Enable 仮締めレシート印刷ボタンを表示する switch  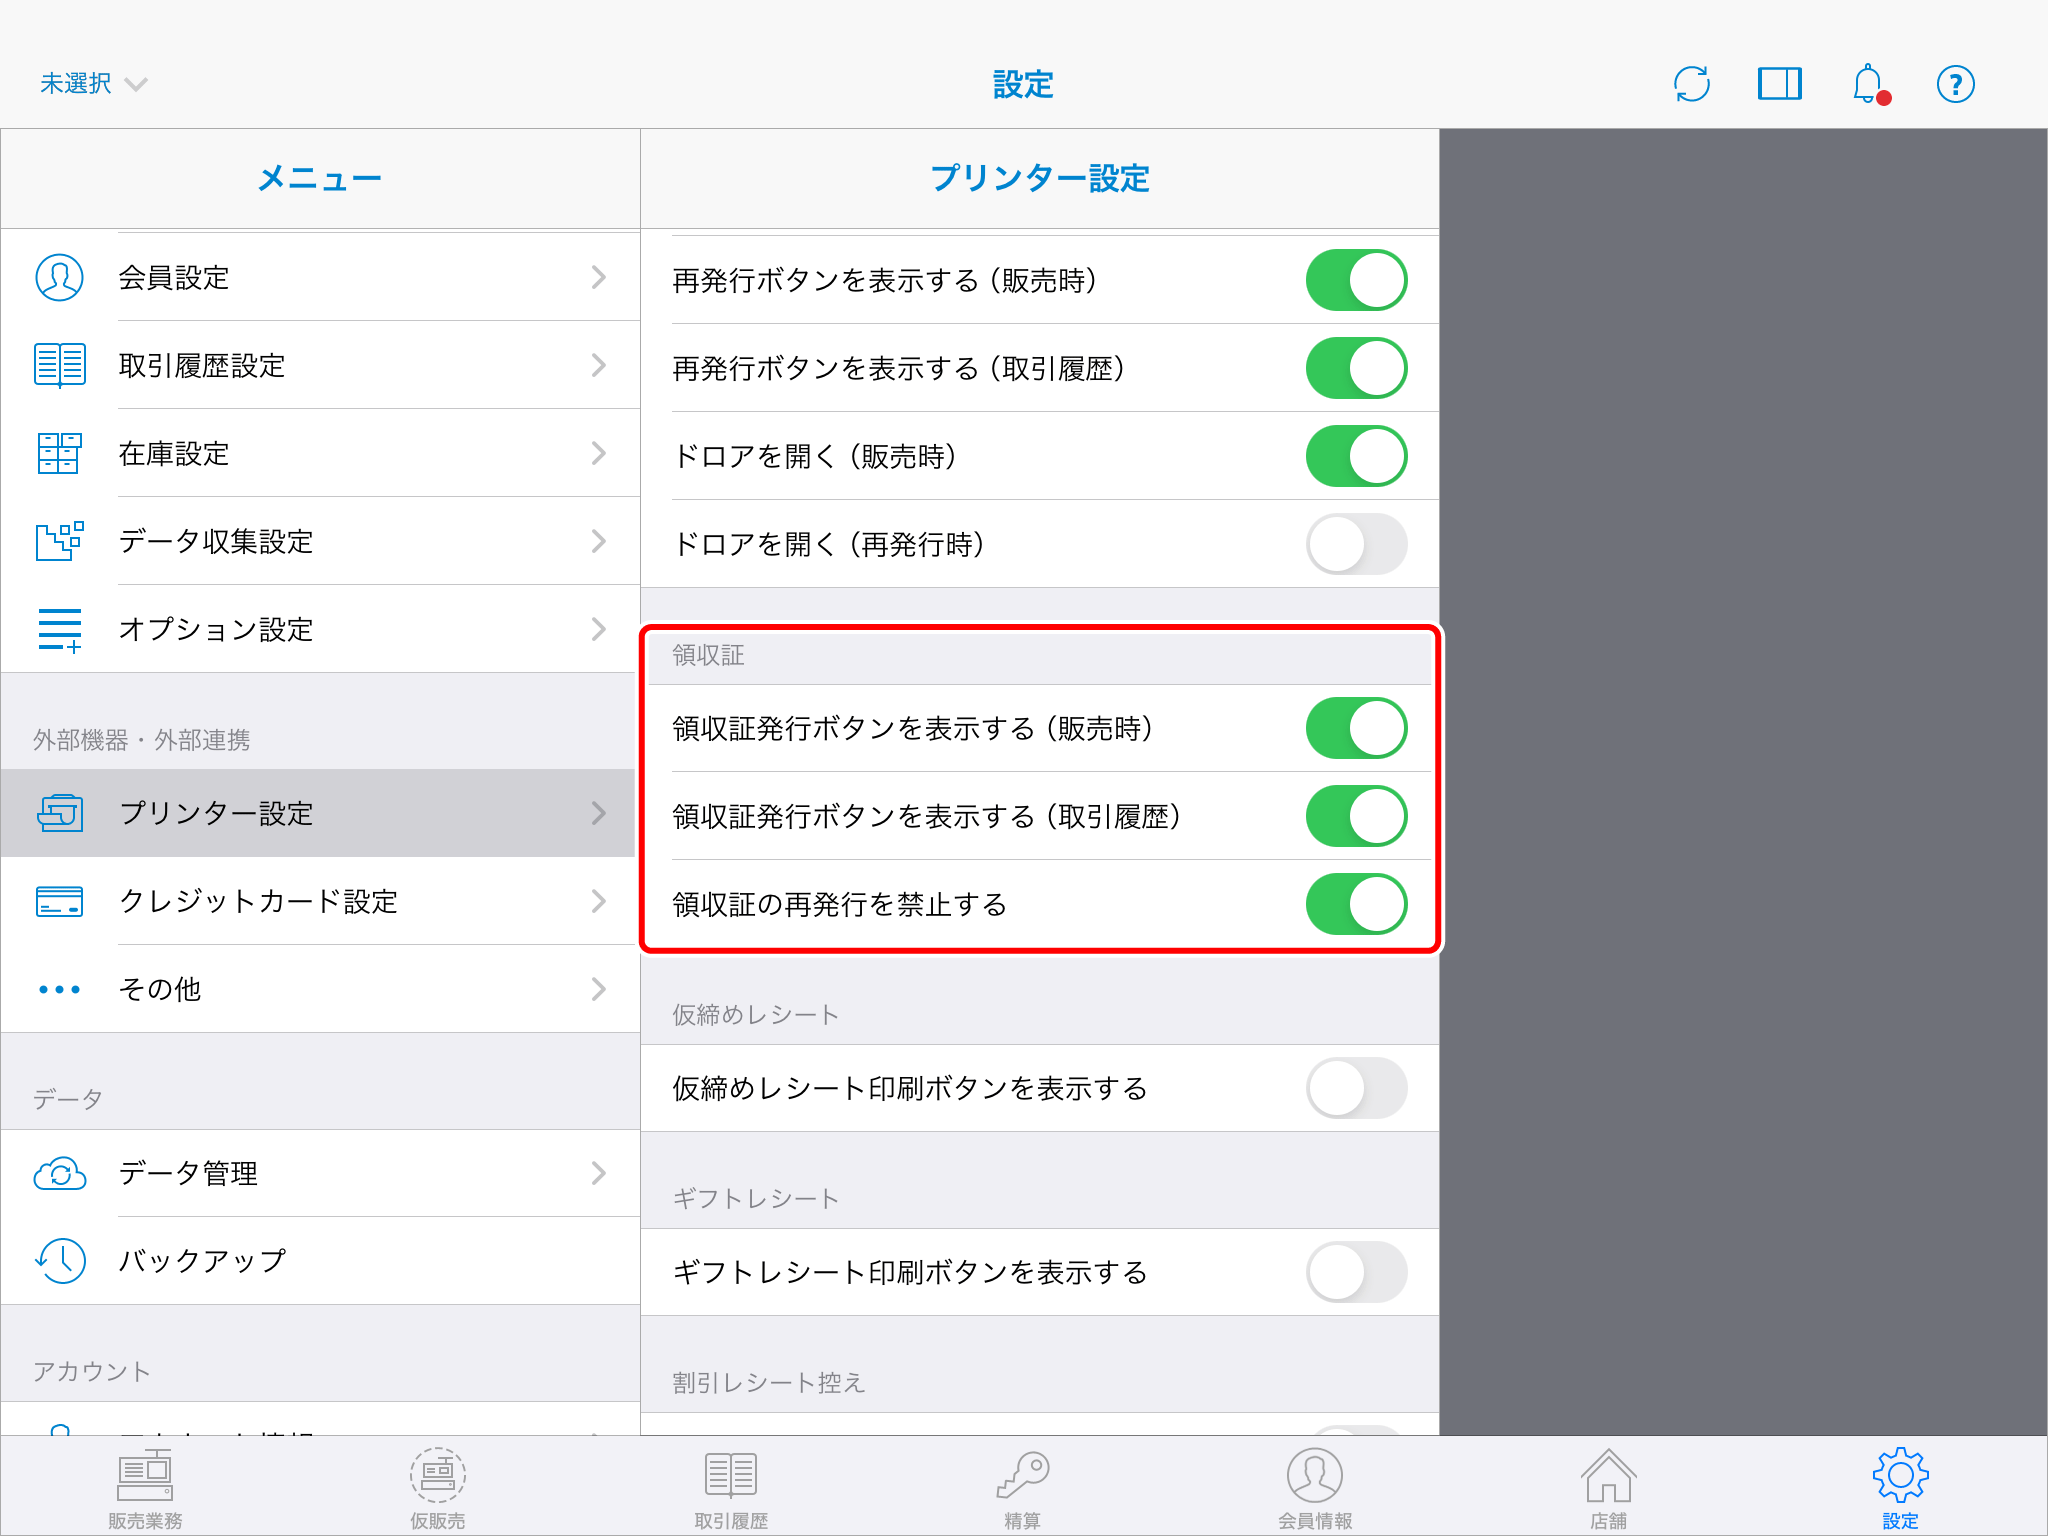1356,1088
